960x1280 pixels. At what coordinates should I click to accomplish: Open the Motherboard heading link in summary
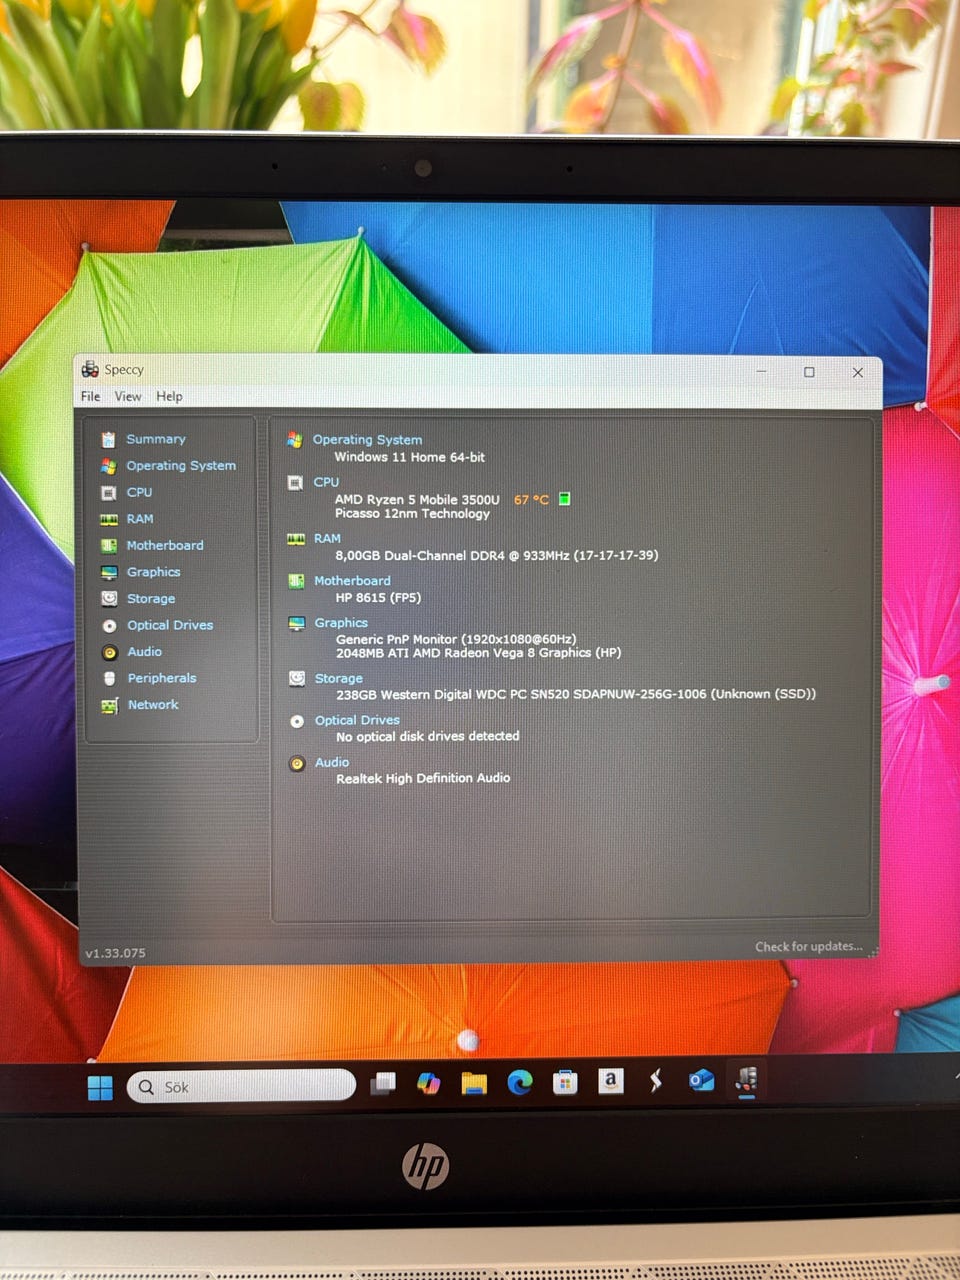tap(352, 580)
